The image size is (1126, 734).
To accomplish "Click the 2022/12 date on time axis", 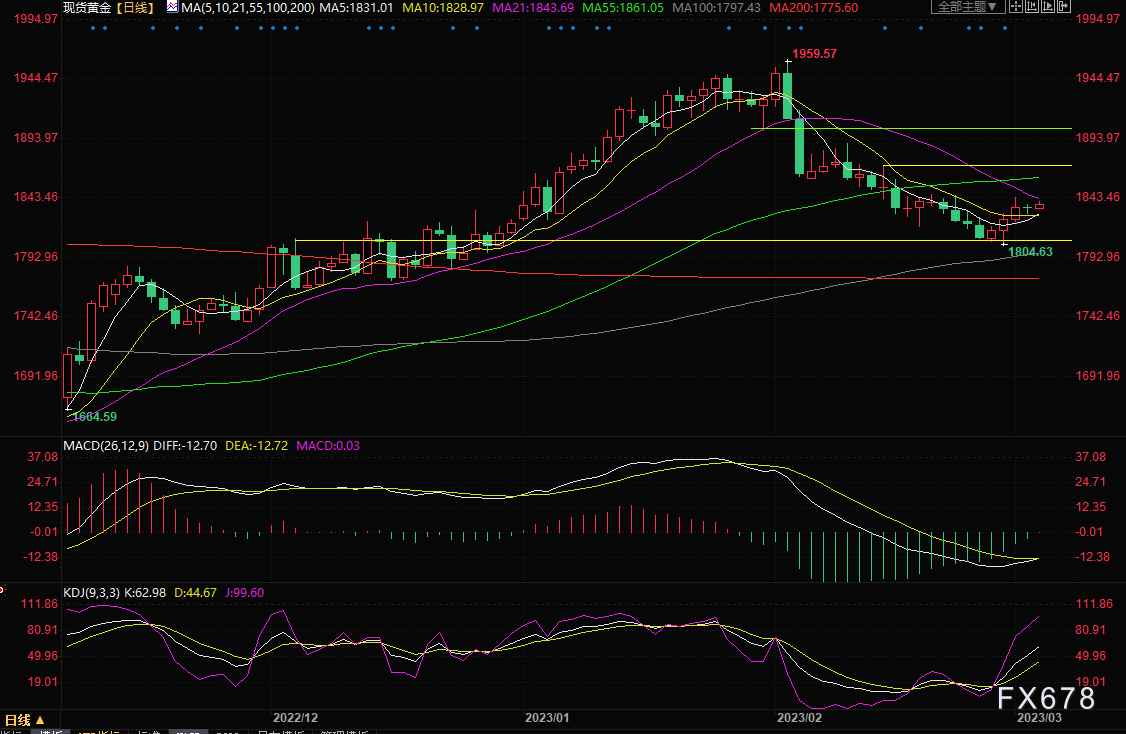I will point(295,717).
